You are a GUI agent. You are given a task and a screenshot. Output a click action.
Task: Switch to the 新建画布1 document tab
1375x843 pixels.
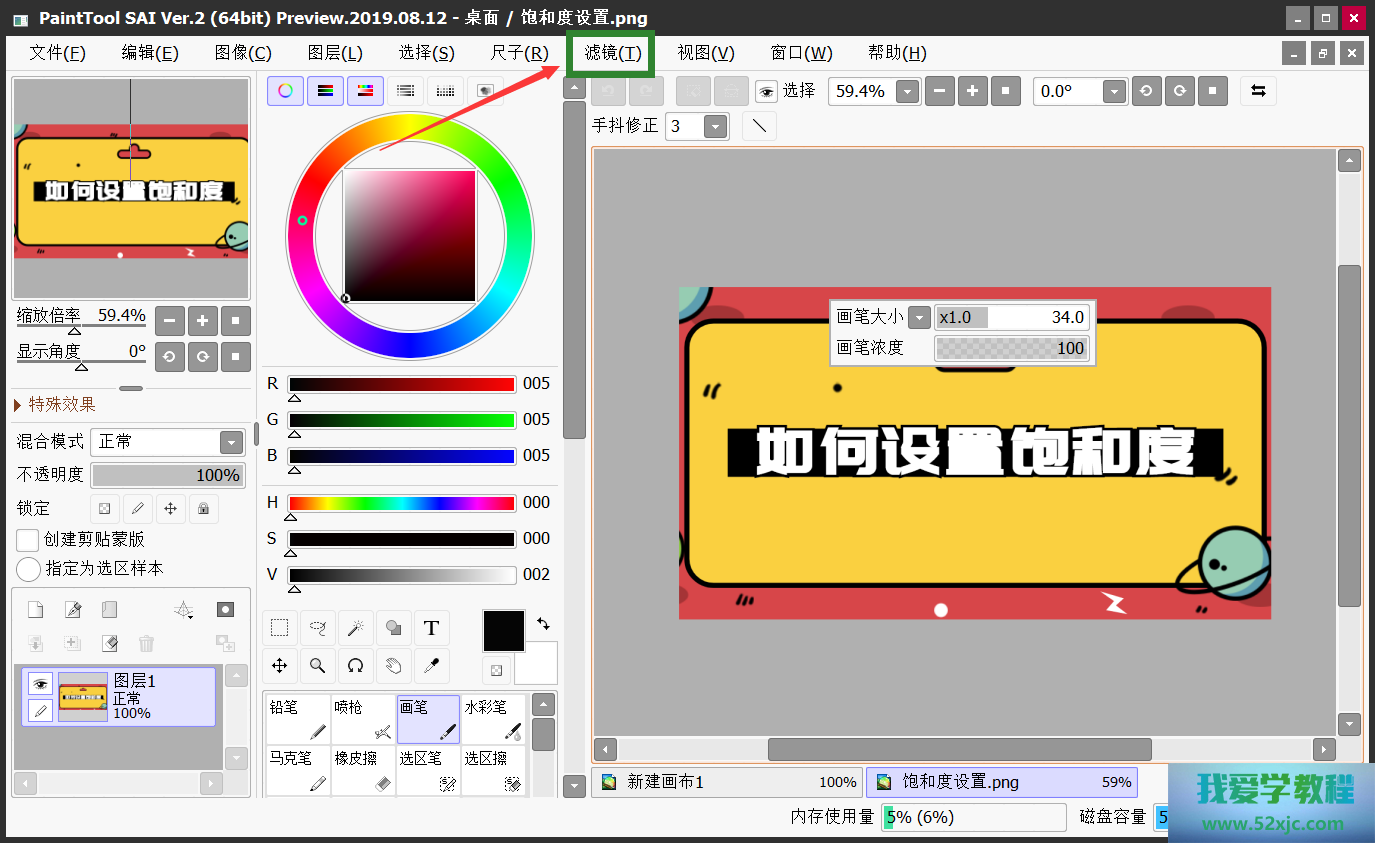(x=728, y=782)
